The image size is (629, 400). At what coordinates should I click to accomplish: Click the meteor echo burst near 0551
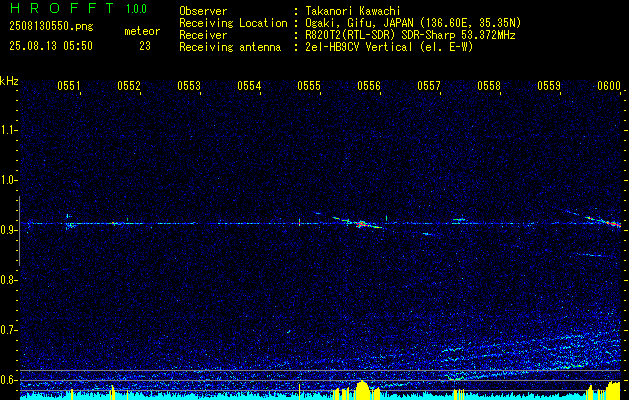(70, 222)
